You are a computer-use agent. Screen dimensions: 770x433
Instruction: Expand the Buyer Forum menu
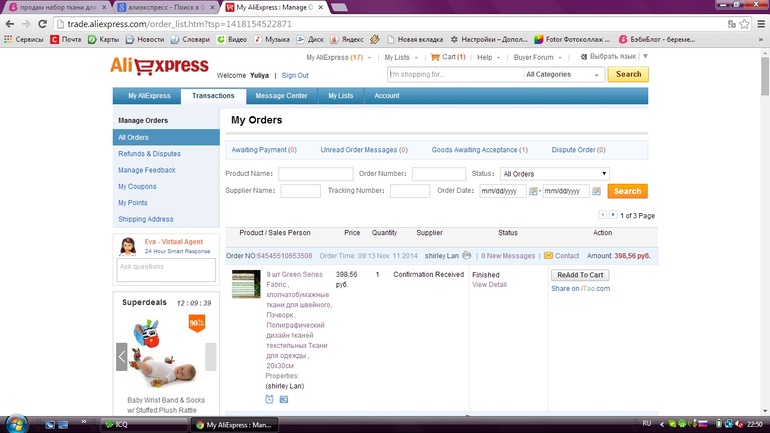point(536,57)
